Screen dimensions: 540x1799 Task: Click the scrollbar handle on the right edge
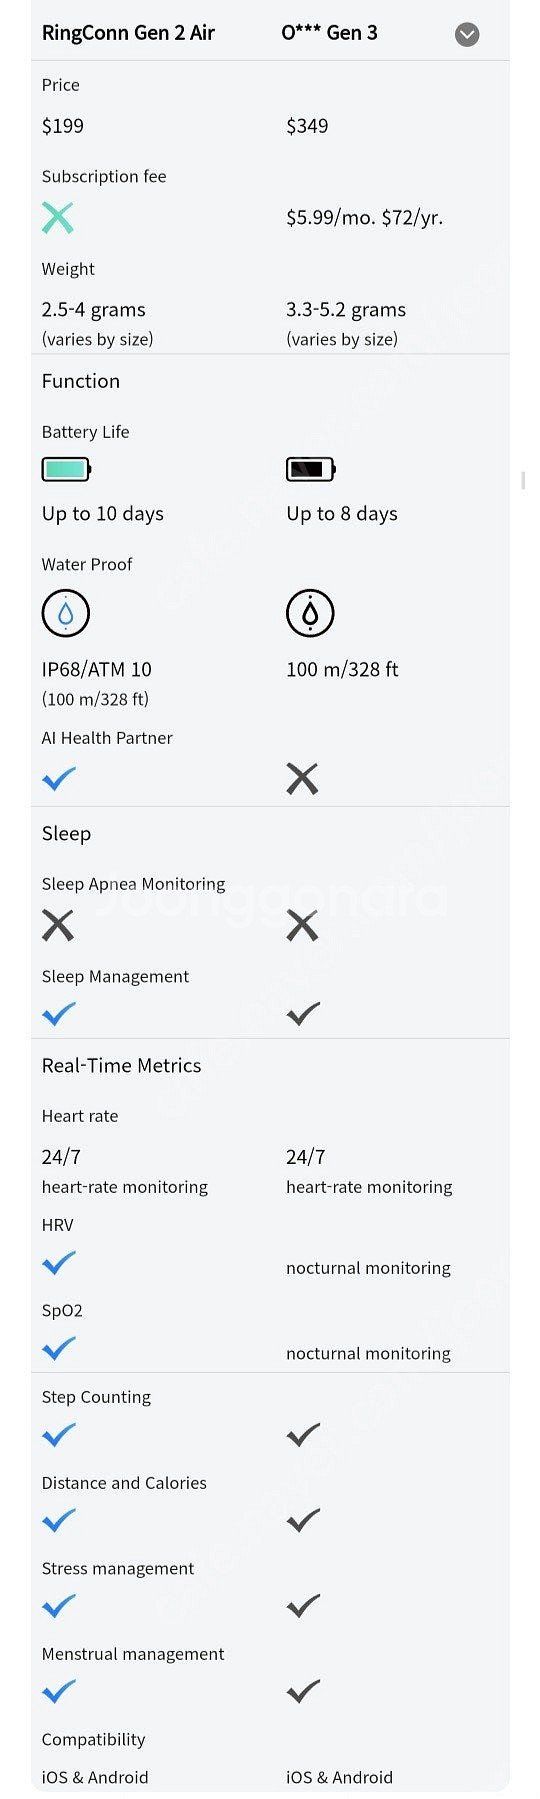(x=524, y=481)
